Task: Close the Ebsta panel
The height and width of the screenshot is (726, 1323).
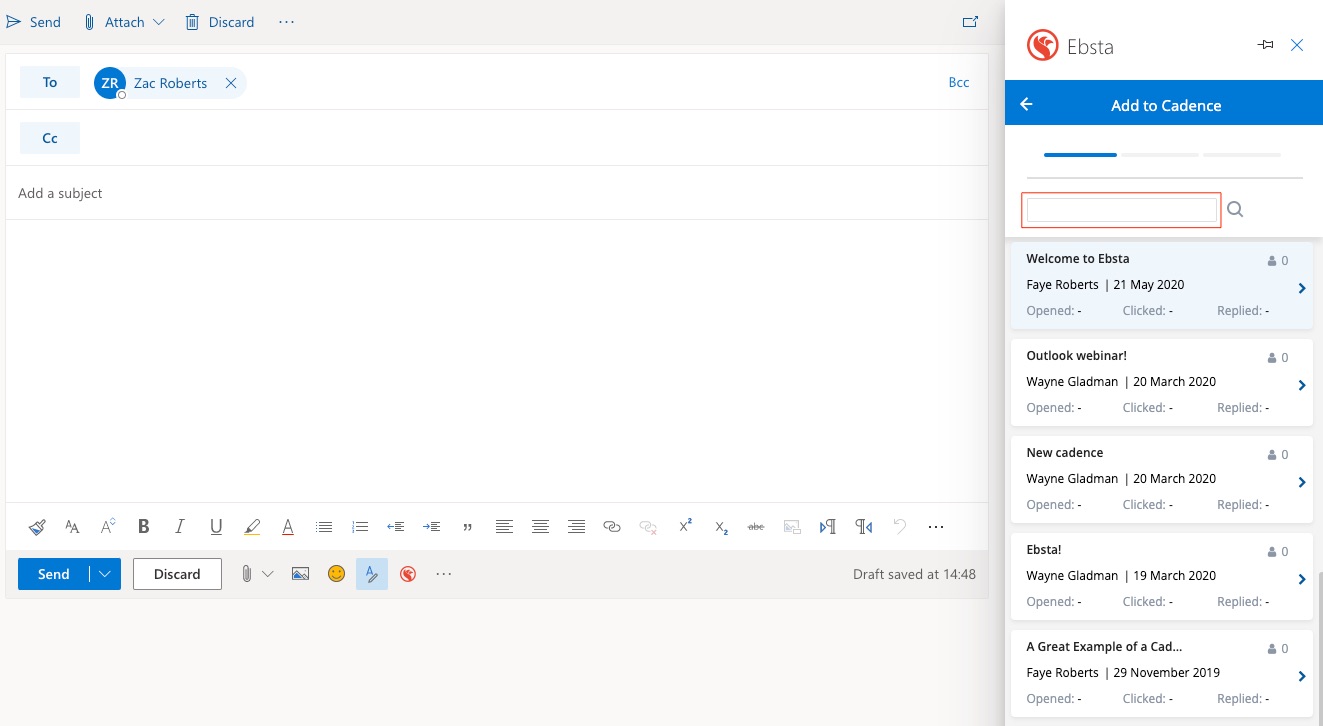Action: click(x=1297, y=45)
